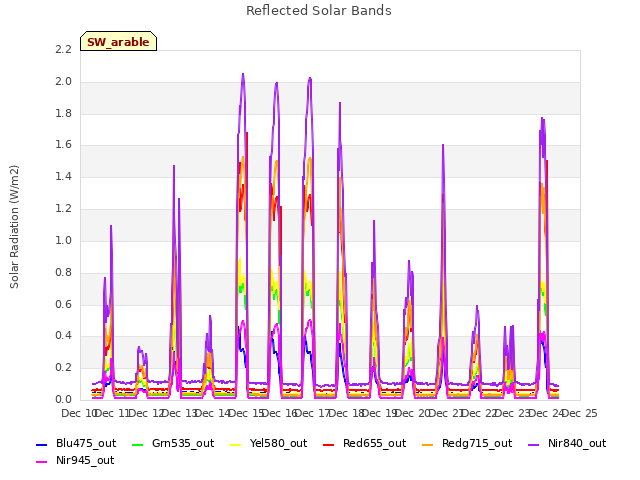Click the 2.2 y-axis tick label
640x480 pixels.
tap(63, 49)
